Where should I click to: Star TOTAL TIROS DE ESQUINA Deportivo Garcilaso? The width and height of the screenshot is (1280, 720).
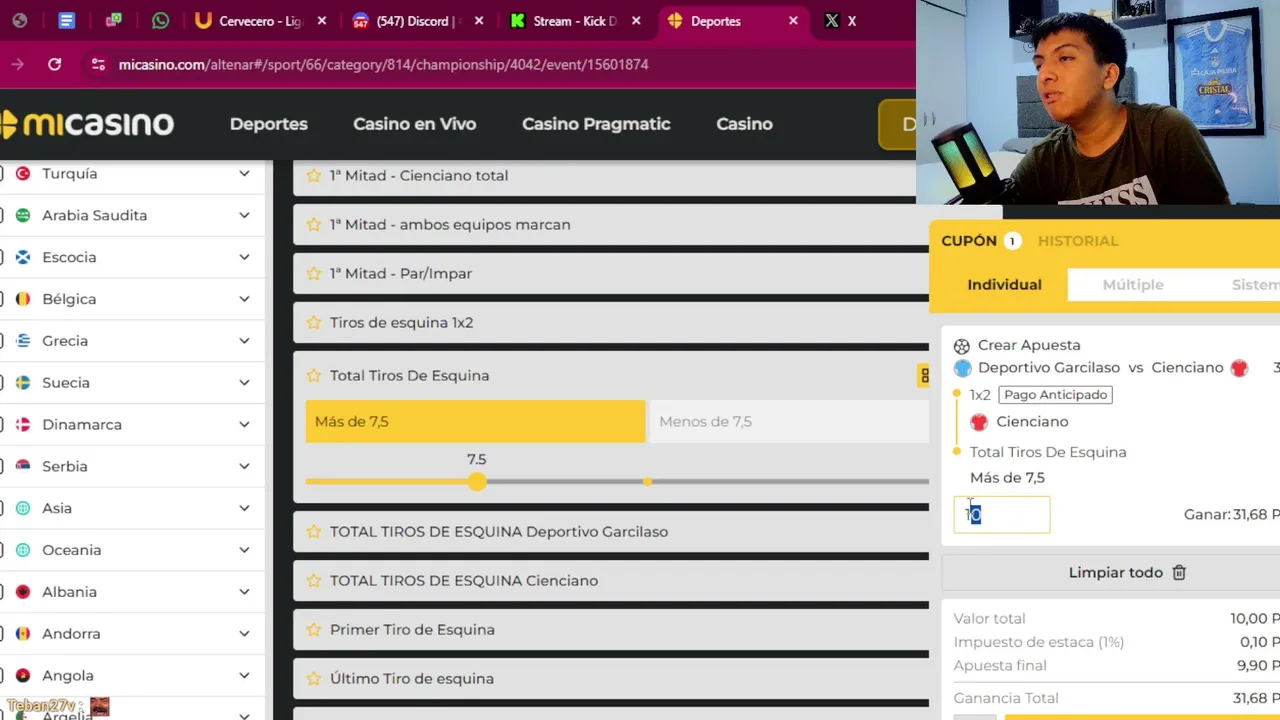click(x=314, y=532)
